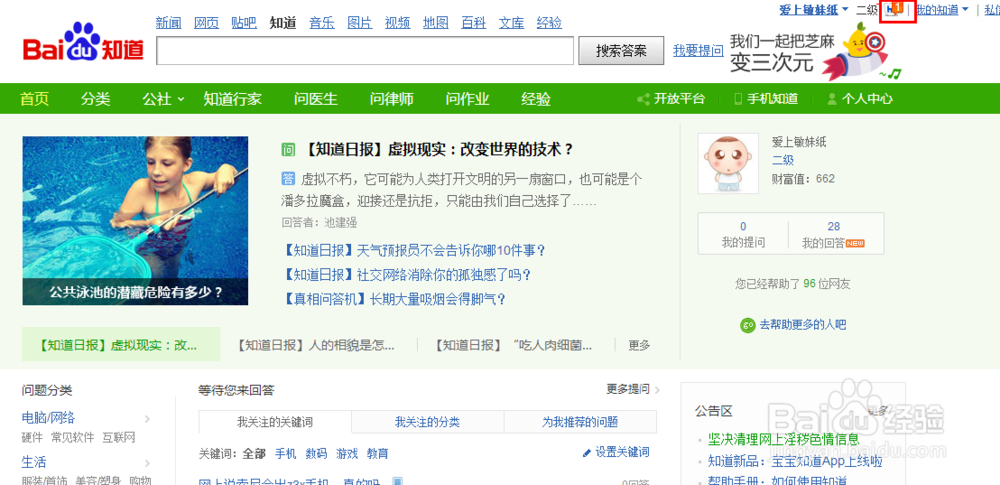Open the 知道行家 nav item
The height and width of the screenshot is (485, 1000).
tap(233, 99)
